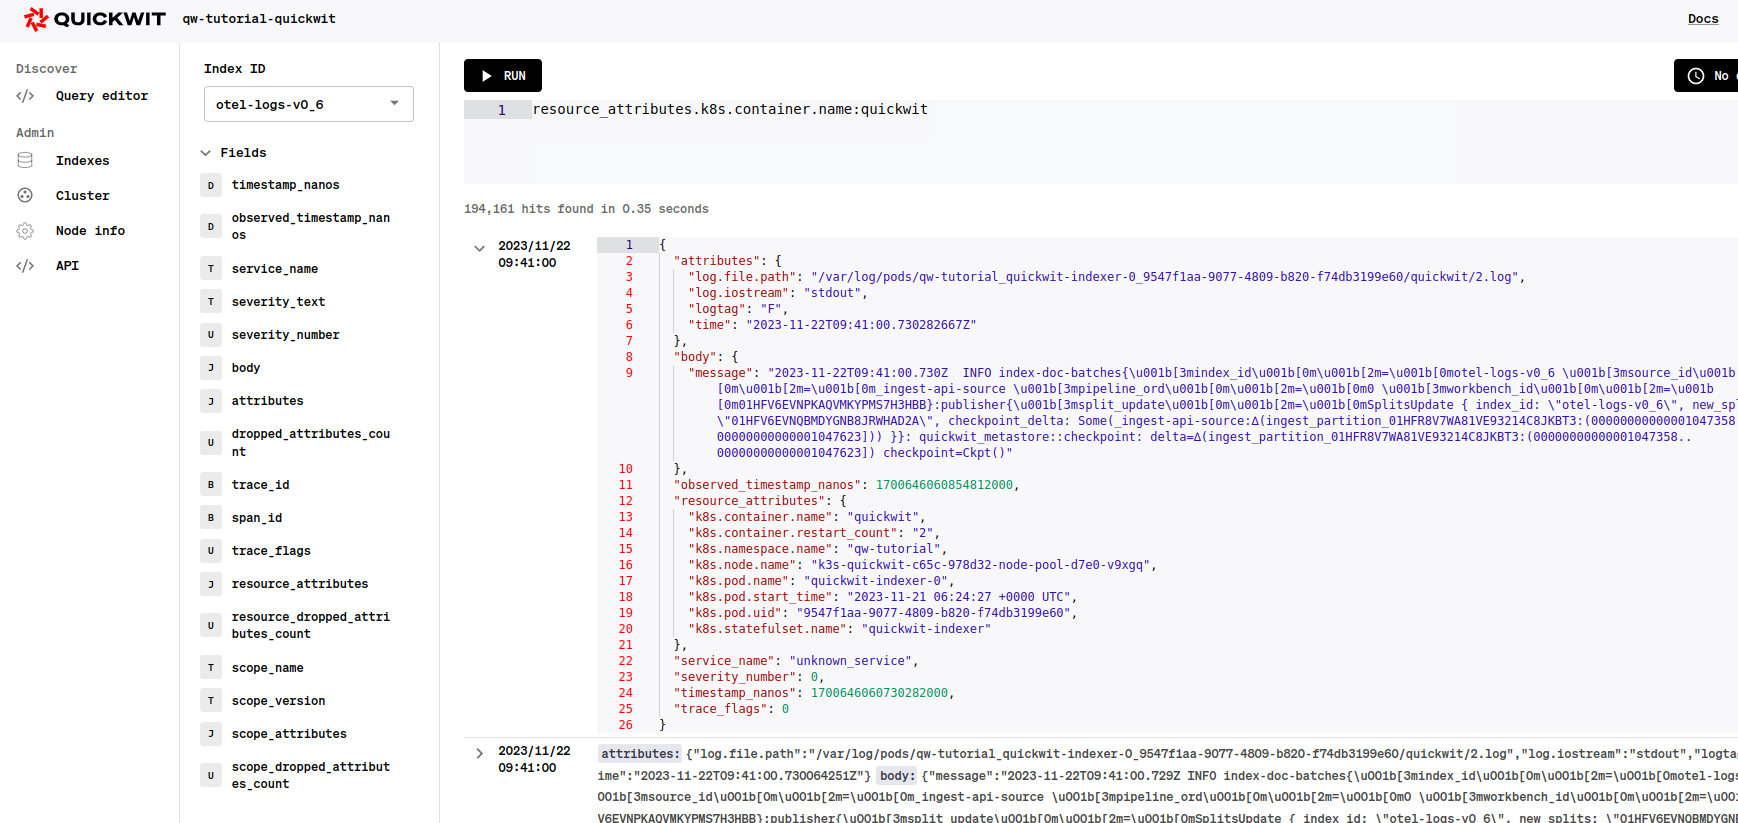Select the scope_name field

click(x=267, y=668)
